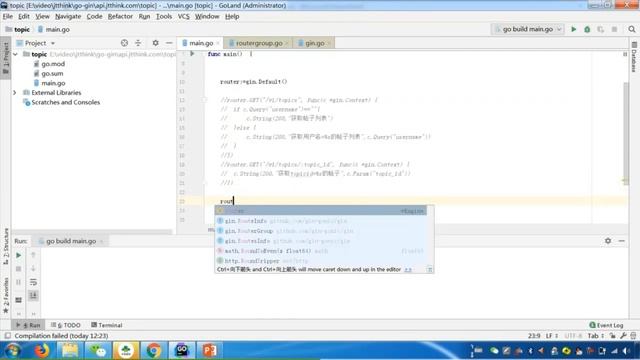Select go.mod in project tree
Screen dimensions: 640x360
pyautogui.click(x=53, y=64)
